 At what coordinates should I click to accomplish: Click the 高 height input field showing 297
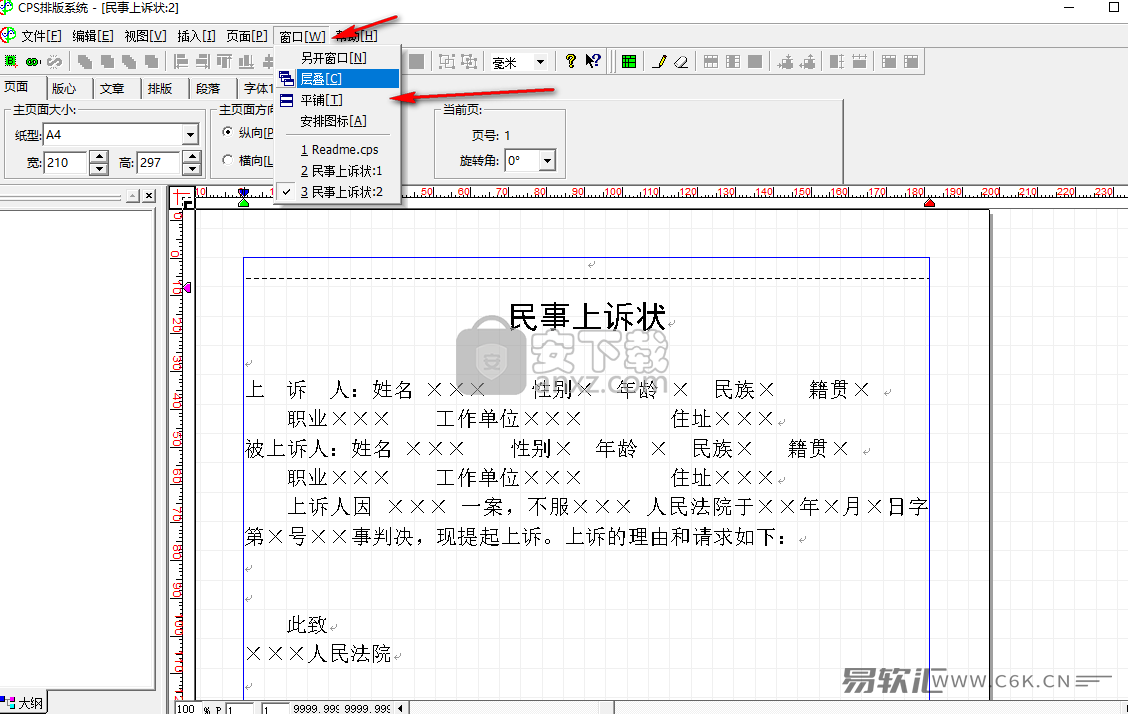158,163
